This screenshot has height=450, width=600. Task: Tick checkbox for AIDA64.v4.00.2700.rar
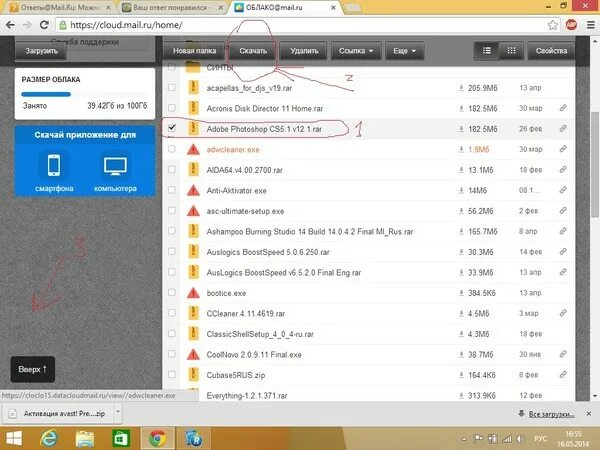click(172, 170)
